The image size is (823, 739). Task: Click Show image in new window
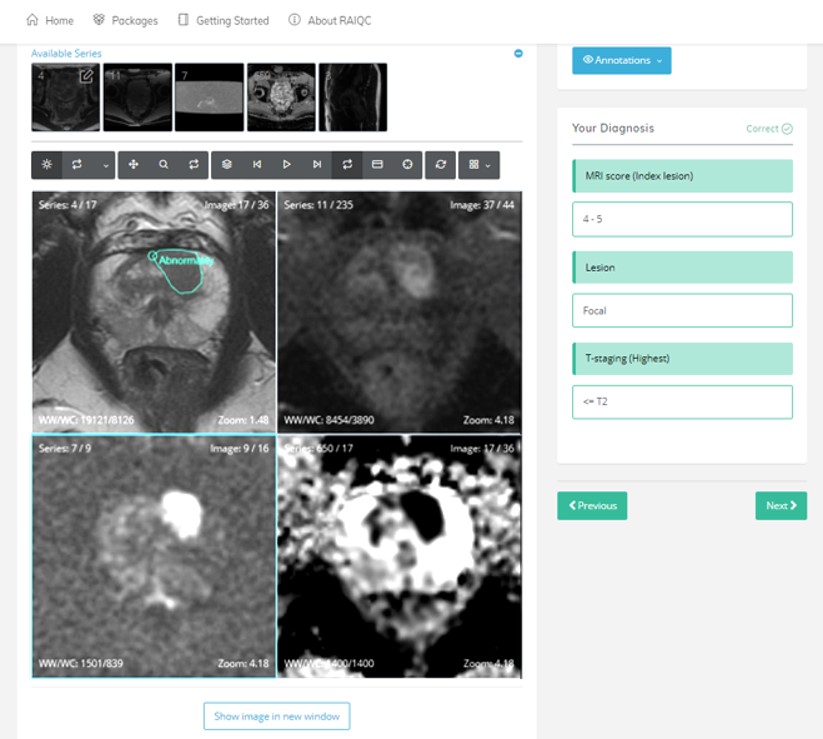(x=277, y=716)
